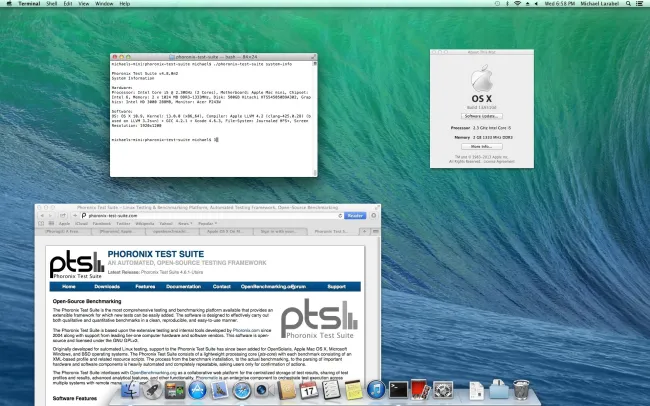Open the Terminal application menu
The image size is (650, 406).
tap(29, 3)
